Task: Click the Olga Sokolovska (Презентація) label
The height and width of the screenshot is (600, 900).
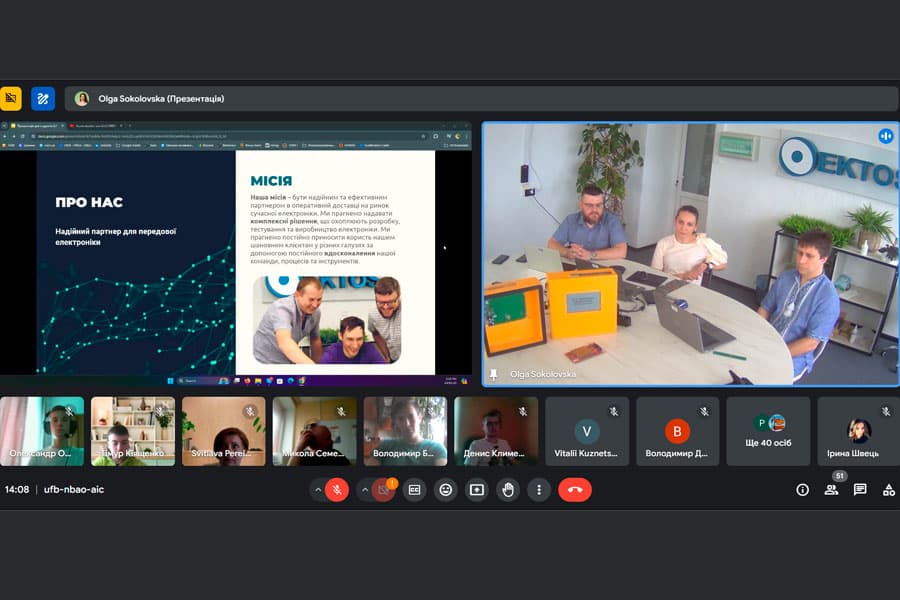Action: pyautogui.click(x=161, y=99)
